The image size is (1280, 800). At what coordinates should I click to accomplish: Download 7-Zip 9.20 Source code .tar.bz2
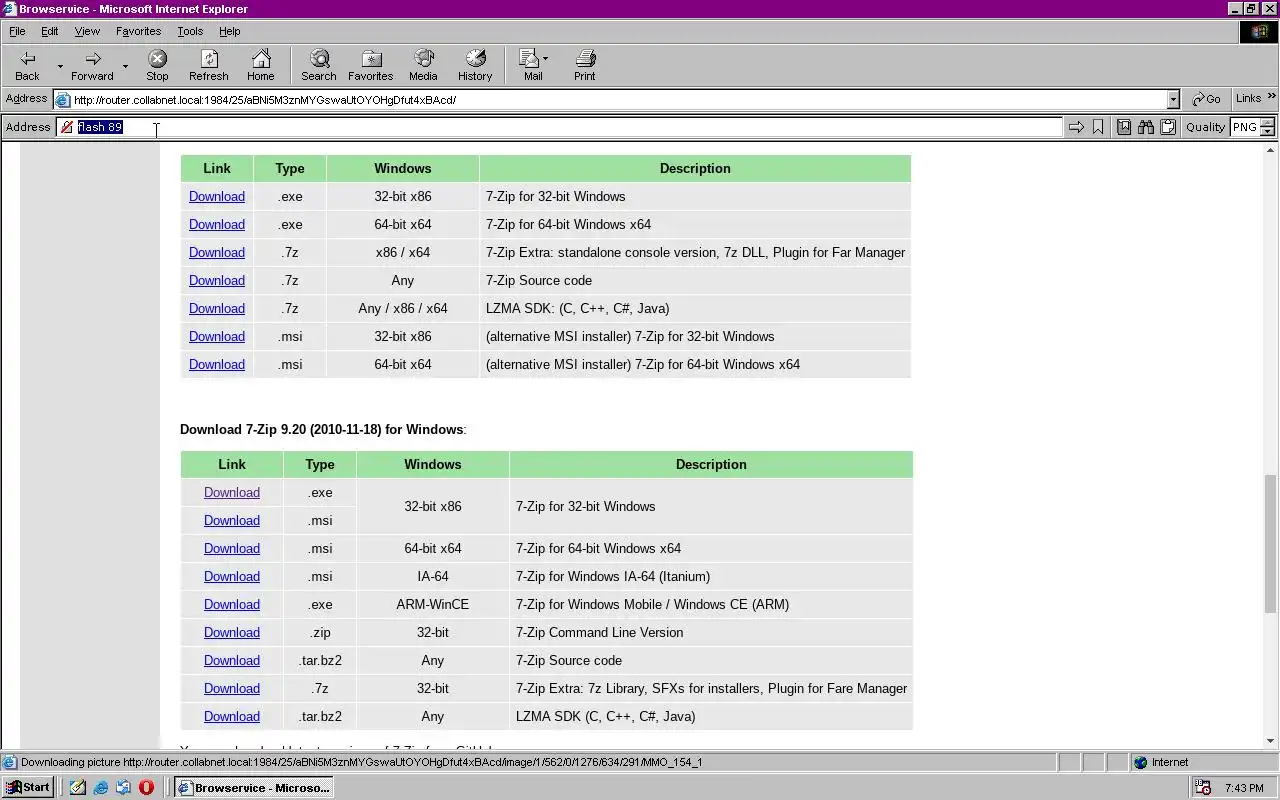(x=232, y=660)
